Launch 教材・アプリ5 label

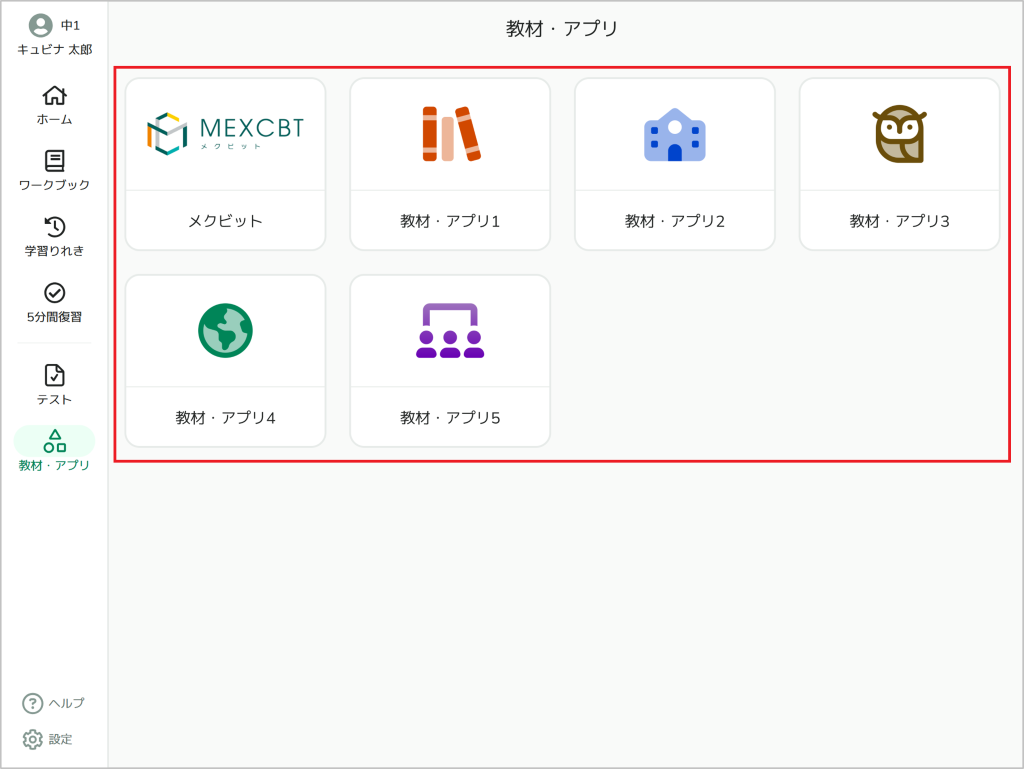tap(450, 418)
